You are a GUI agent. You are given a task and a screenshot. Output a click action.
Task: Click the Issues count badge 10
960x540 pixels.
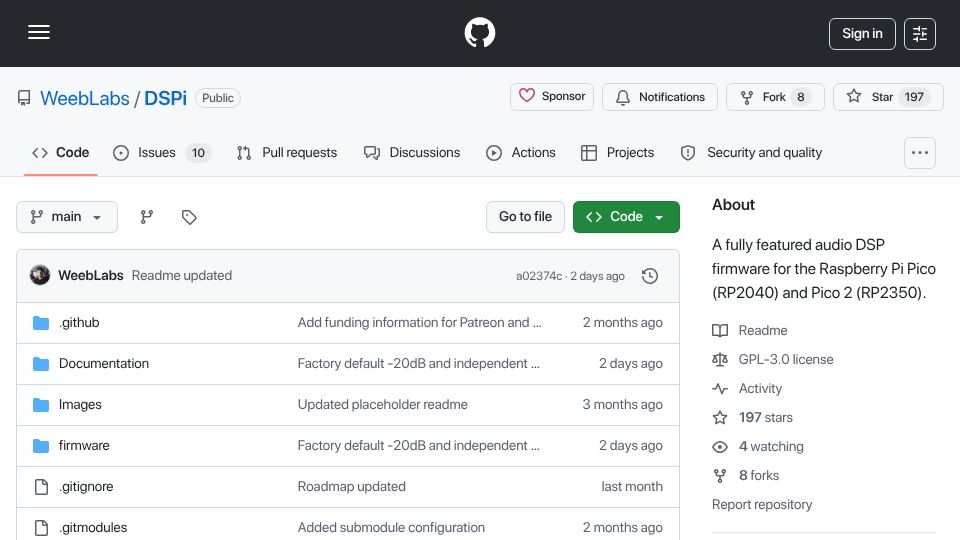(198, 152)
